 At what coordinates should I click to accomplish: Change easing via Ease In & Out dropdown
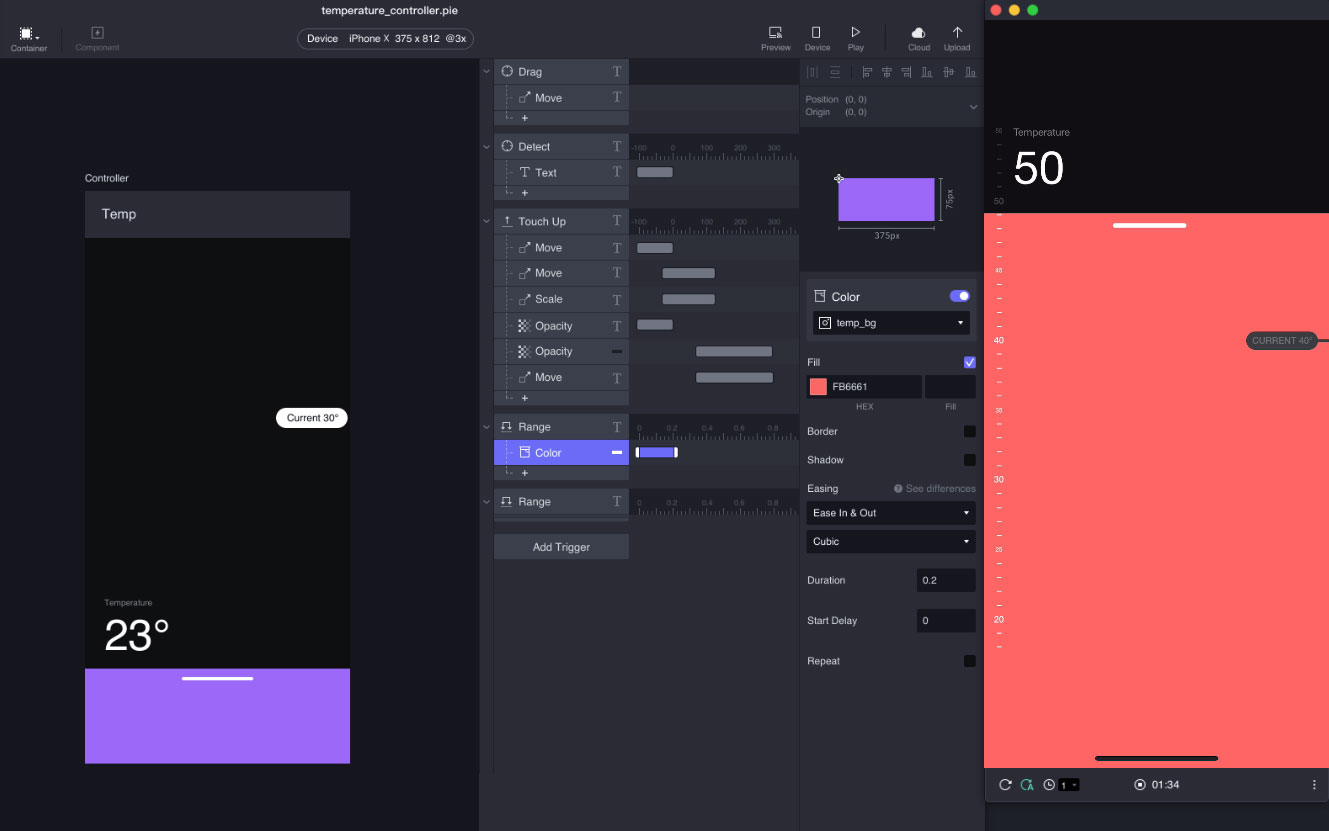click(890, 513)
